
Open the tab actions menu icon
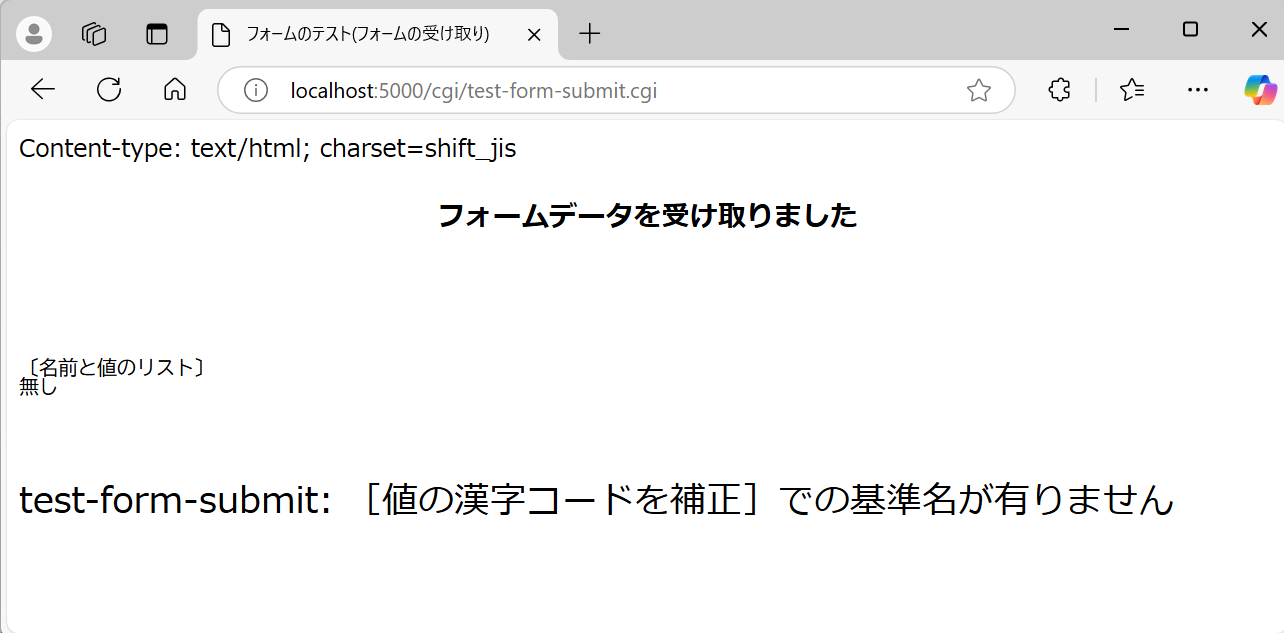157,34
